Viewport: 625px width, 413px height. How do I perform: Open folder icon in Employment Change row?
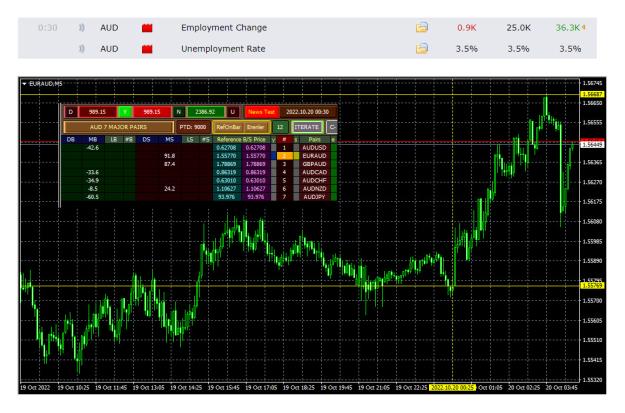click(x=422, y=28)
